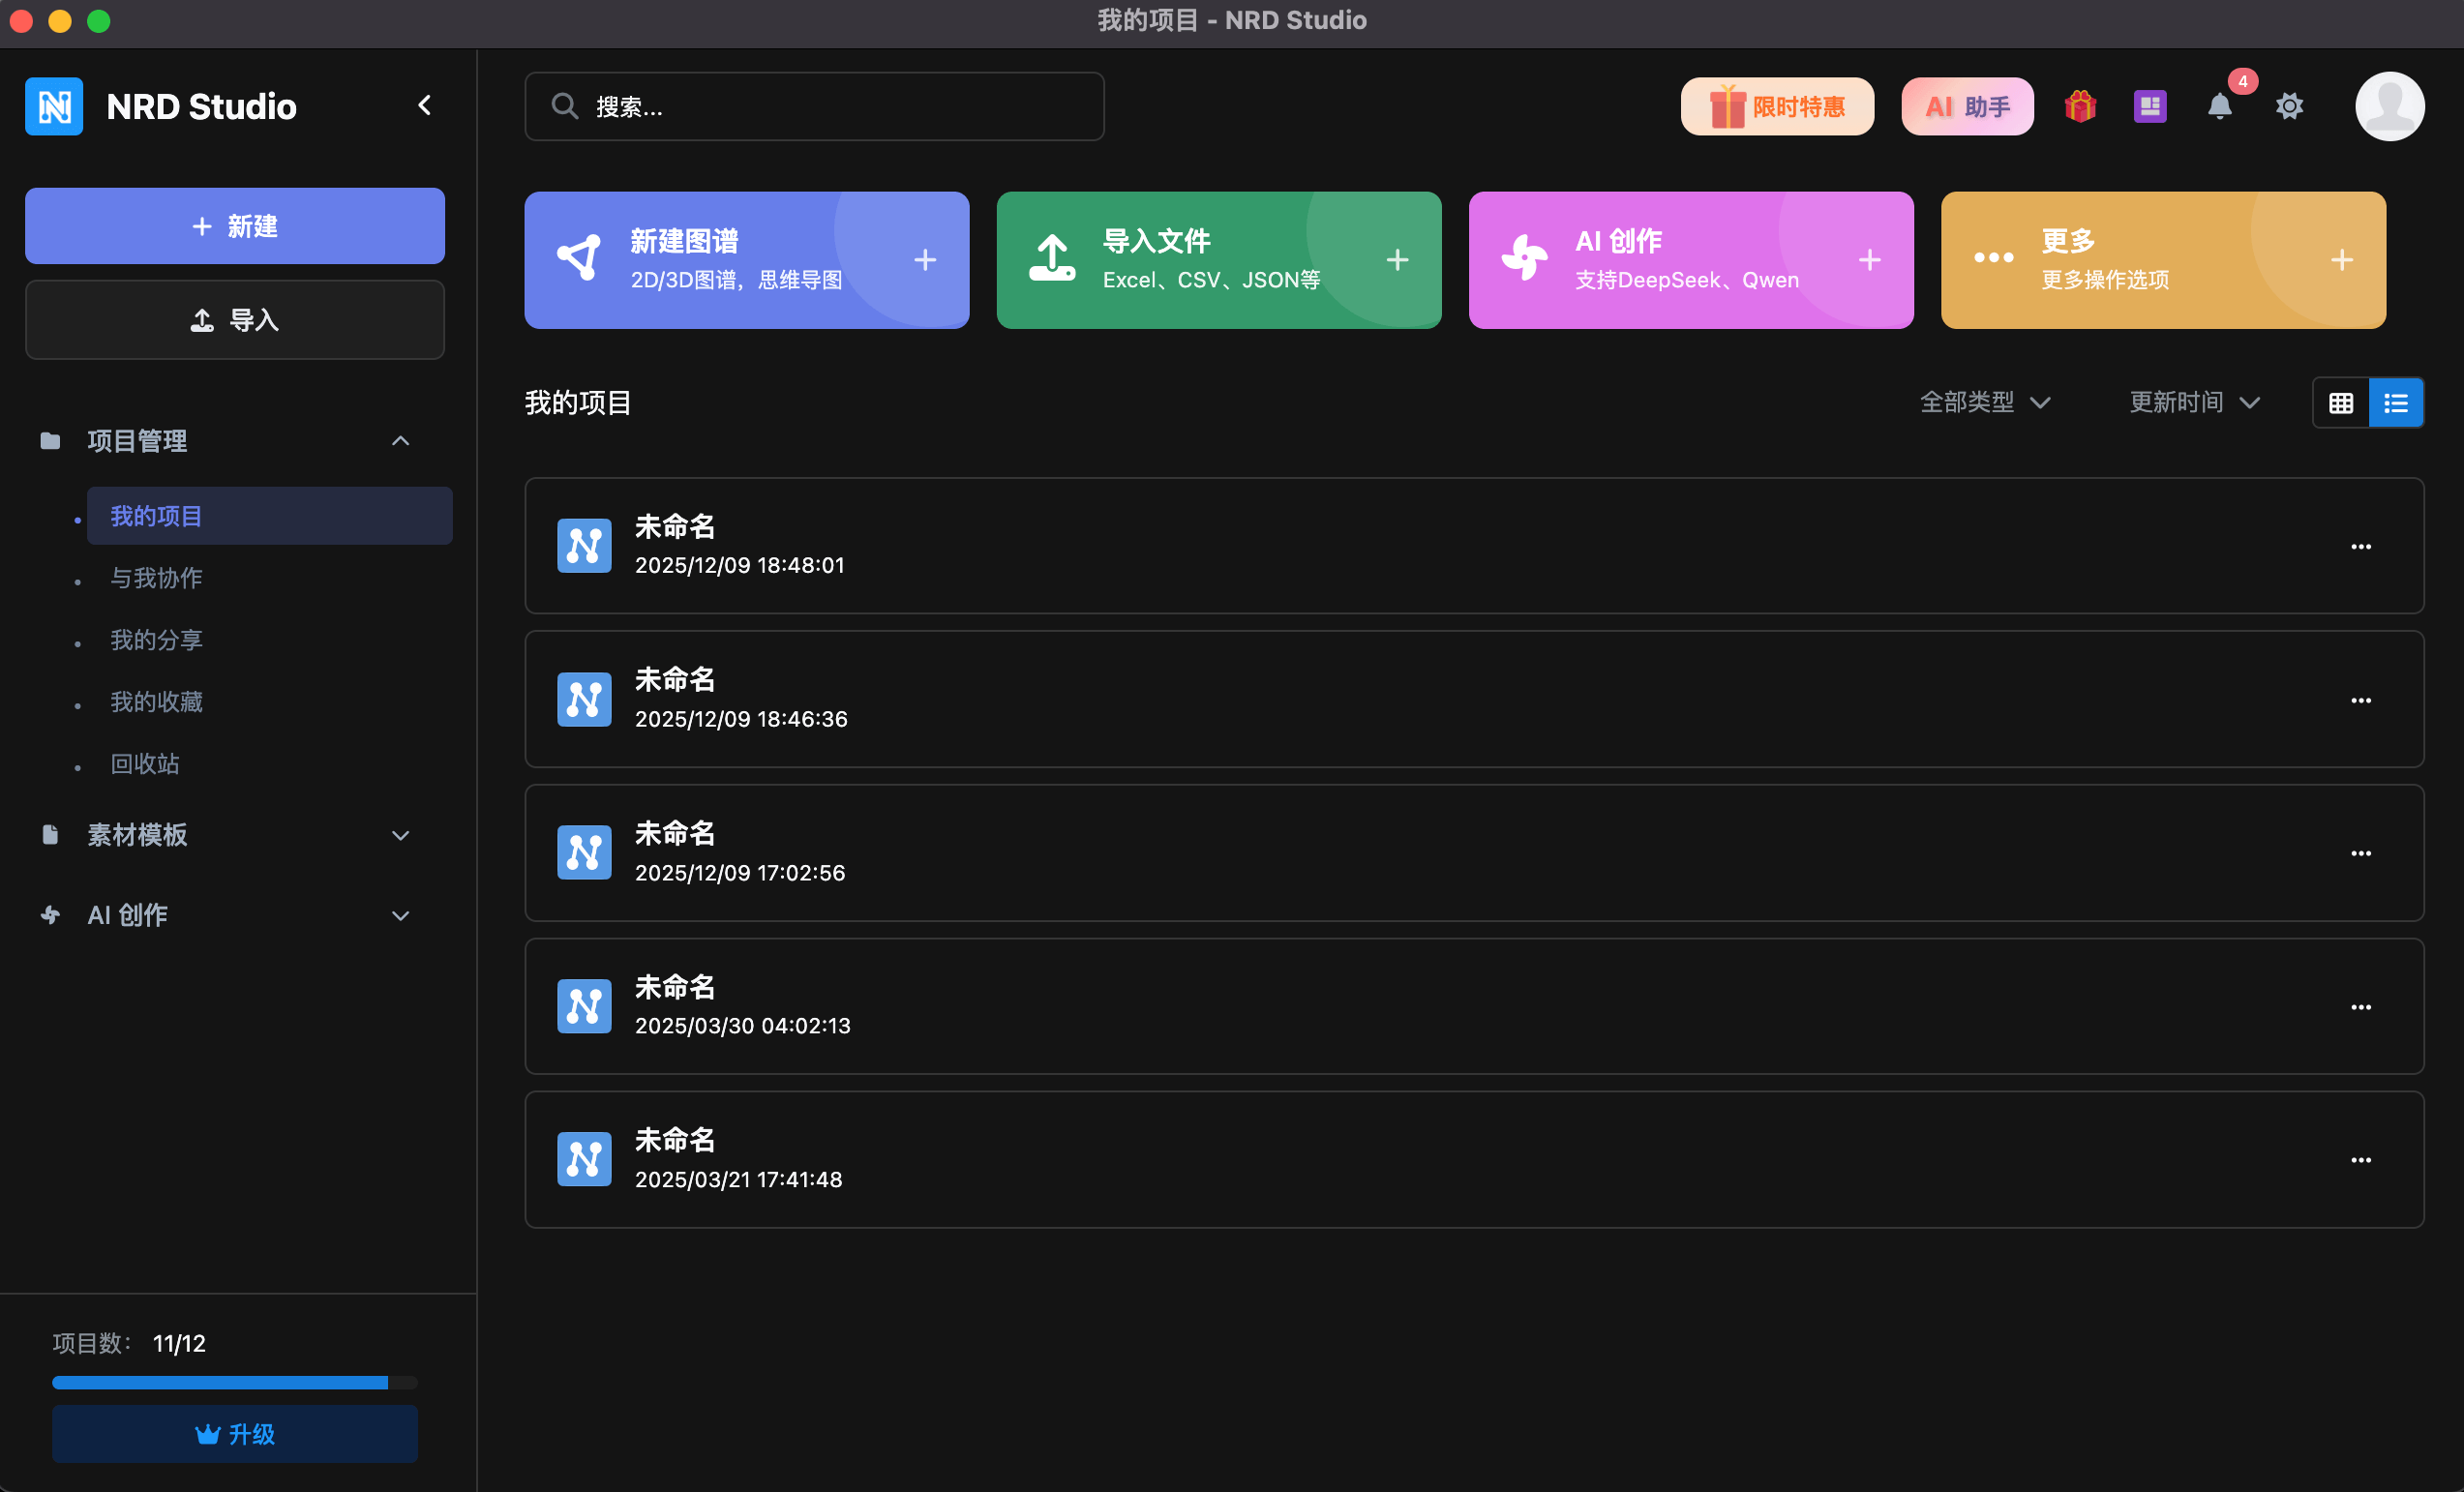Click the red gift box icon
This screenshot has height=1492, width=2464.
[x=2080, y=106]
